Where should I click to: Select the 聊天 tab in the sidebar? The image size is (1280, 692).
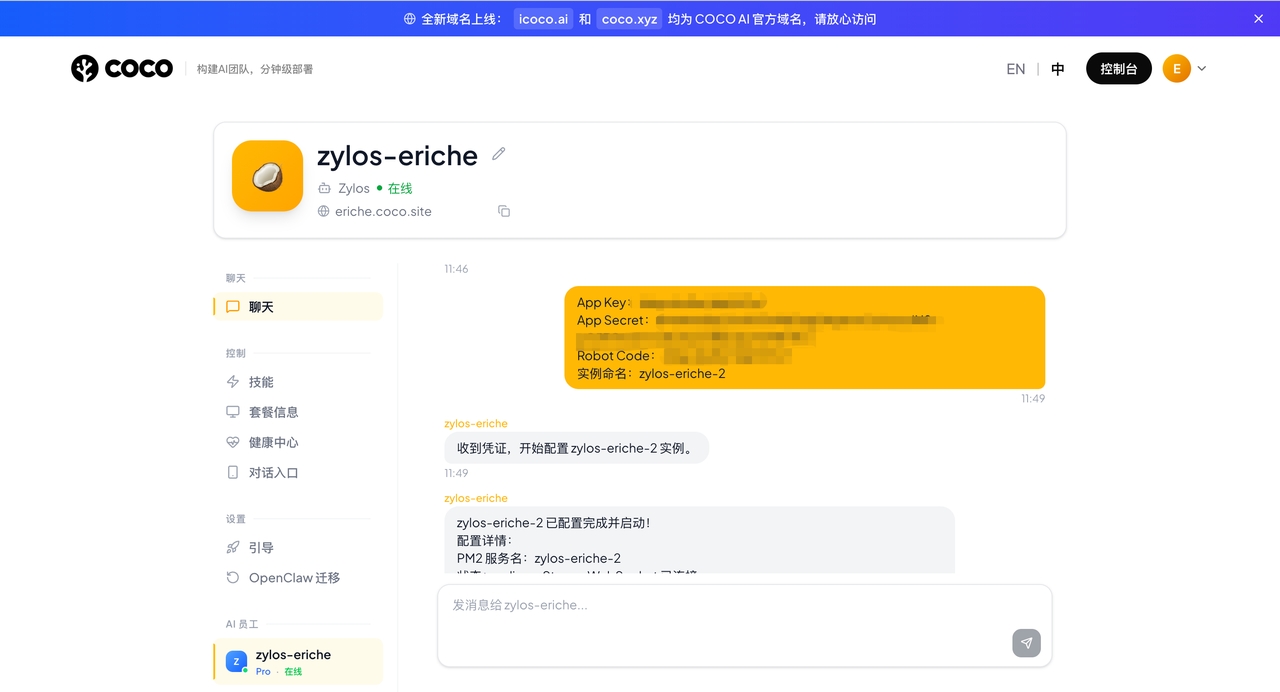pyautogui.click(x=298, y=307)
